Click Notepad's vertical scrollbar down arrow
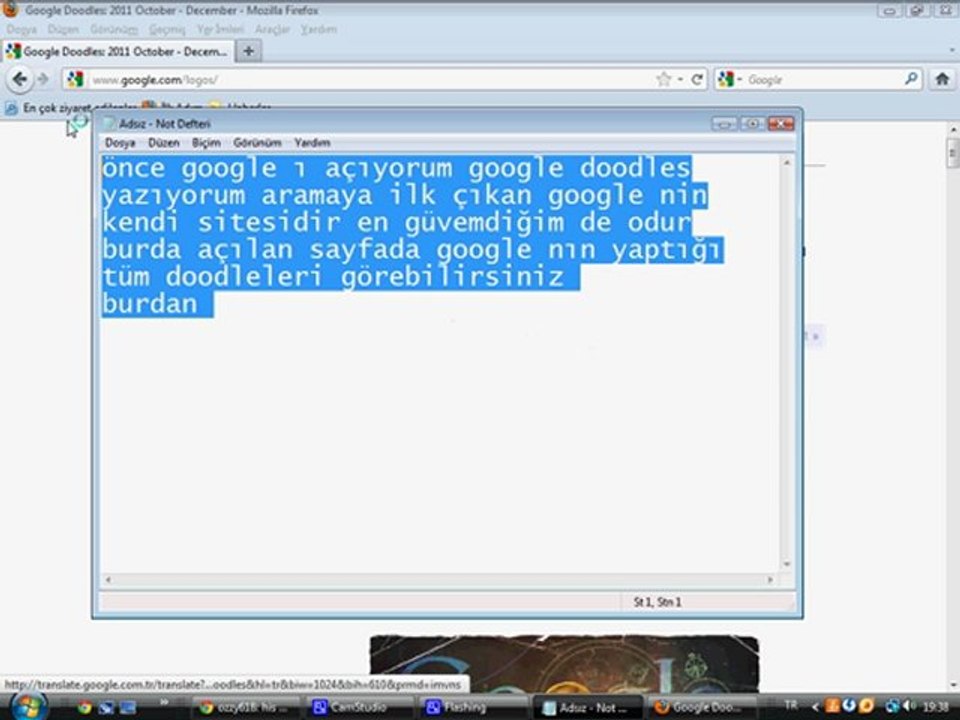The width and height of the screenshot is (960, 720). click(787, 564)
